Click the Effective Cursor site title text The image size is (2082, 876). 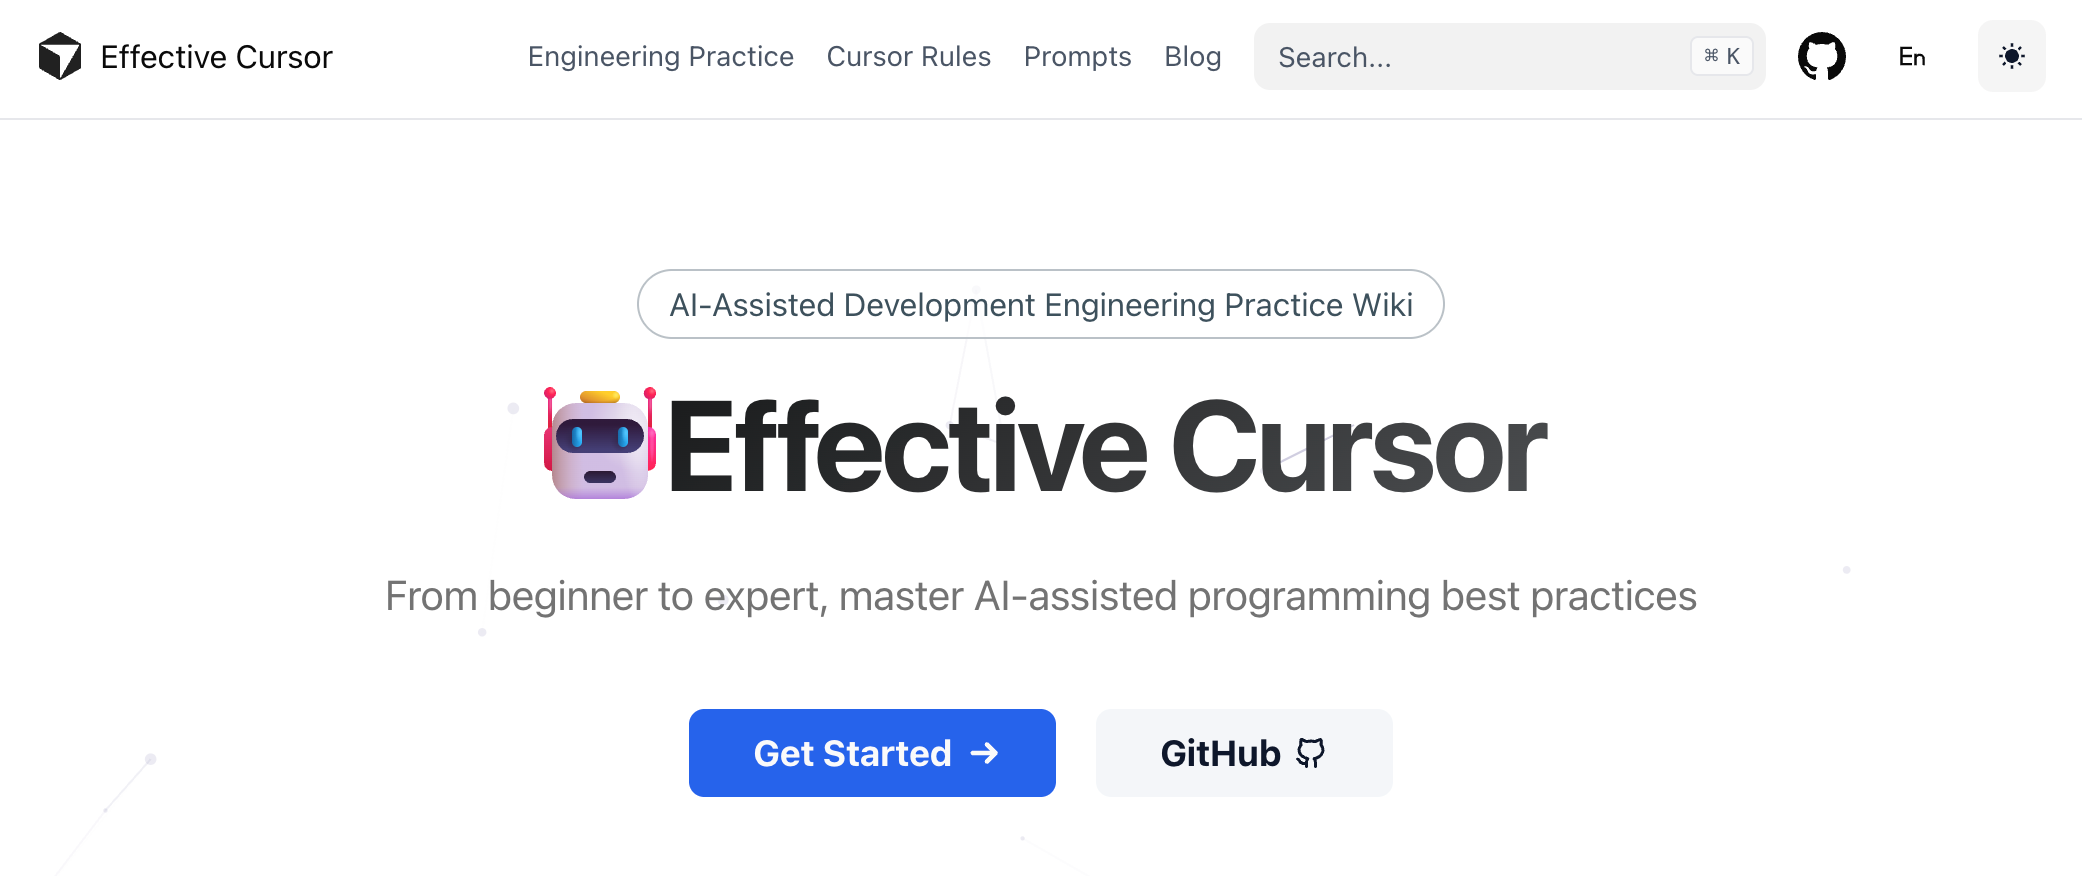[216, 57]
